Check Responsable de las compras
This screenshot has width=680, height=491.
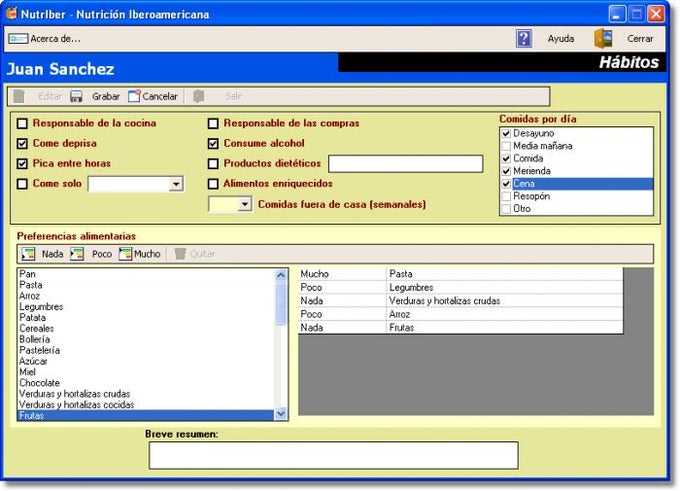pyautogui.click(x=213, y=124)
